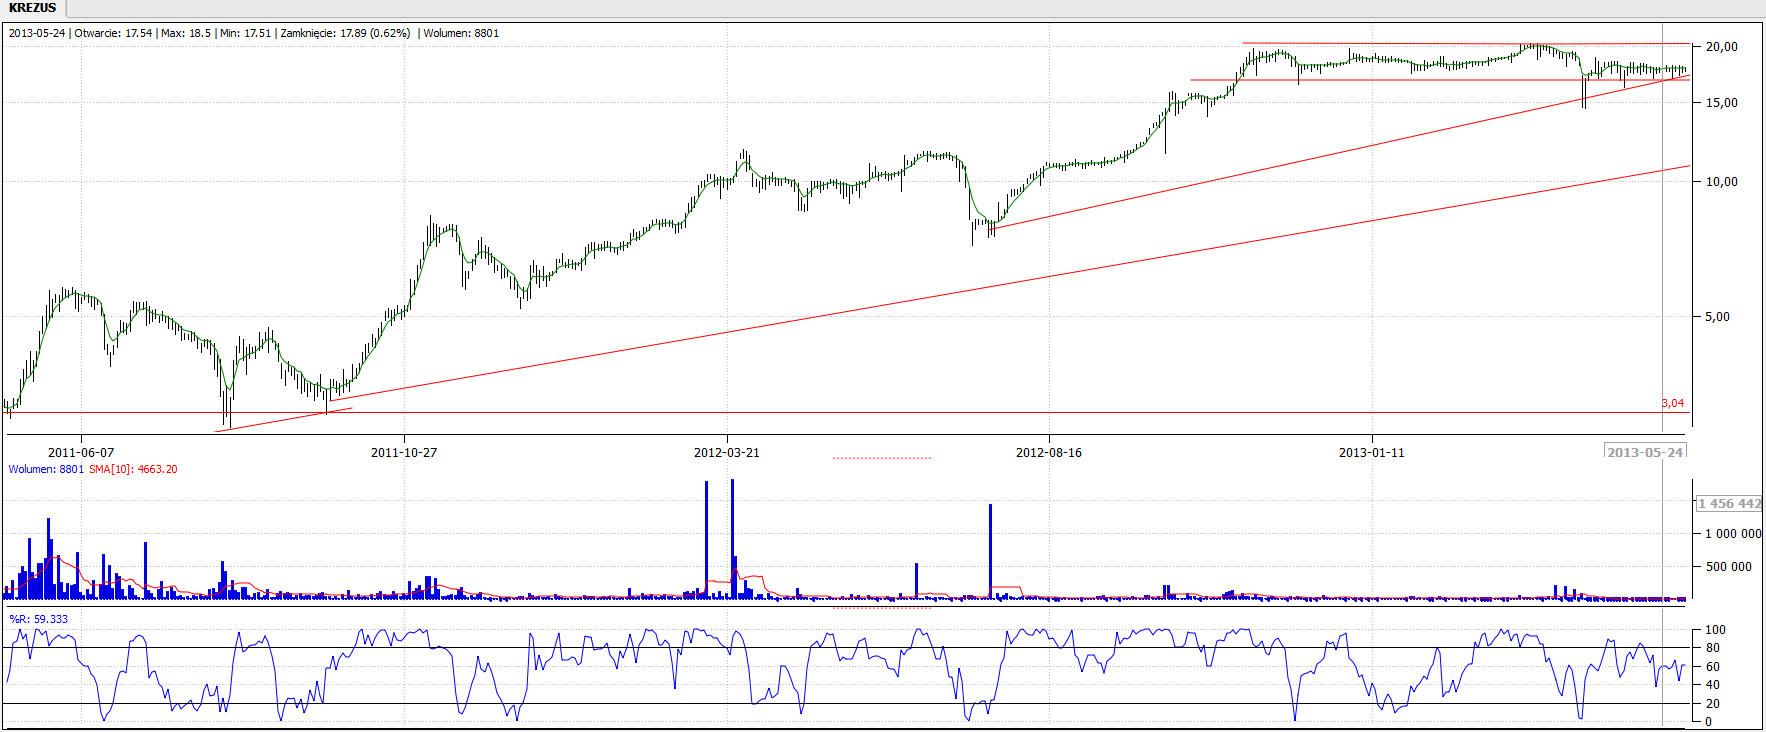1766x732 pixels.
Task: Click the 2011-06-07 date axis label
Action: tap(81, 453)
